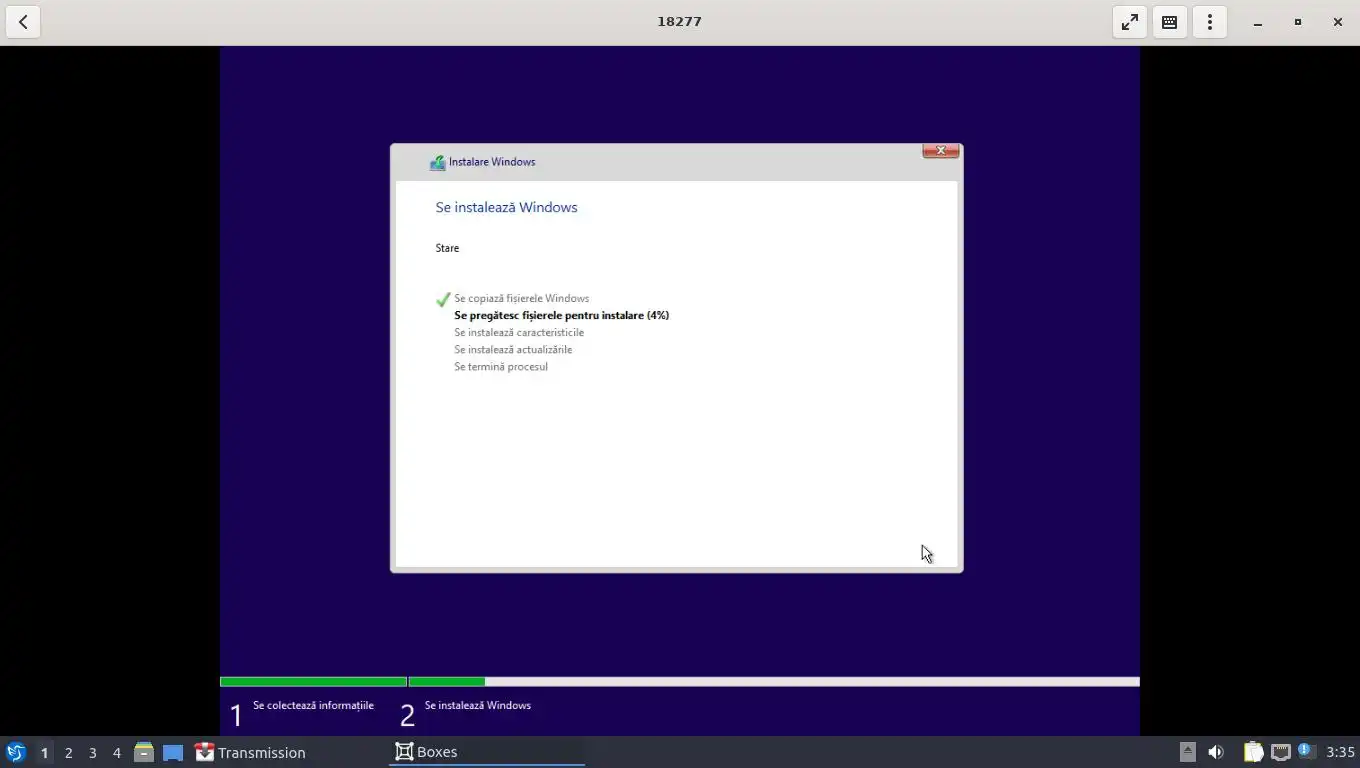The image size is (1360, 768).
Task: Click the 'Stare' label
Action: (447, 248)
